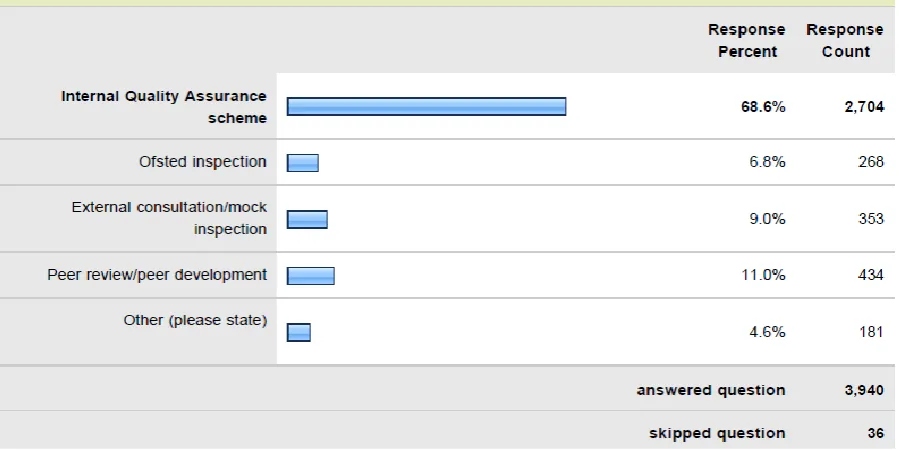This screenshot has height=450, width=899.
Task: Click the Response Percent column header
Action: pyautogui.click(x=746, y=40)
